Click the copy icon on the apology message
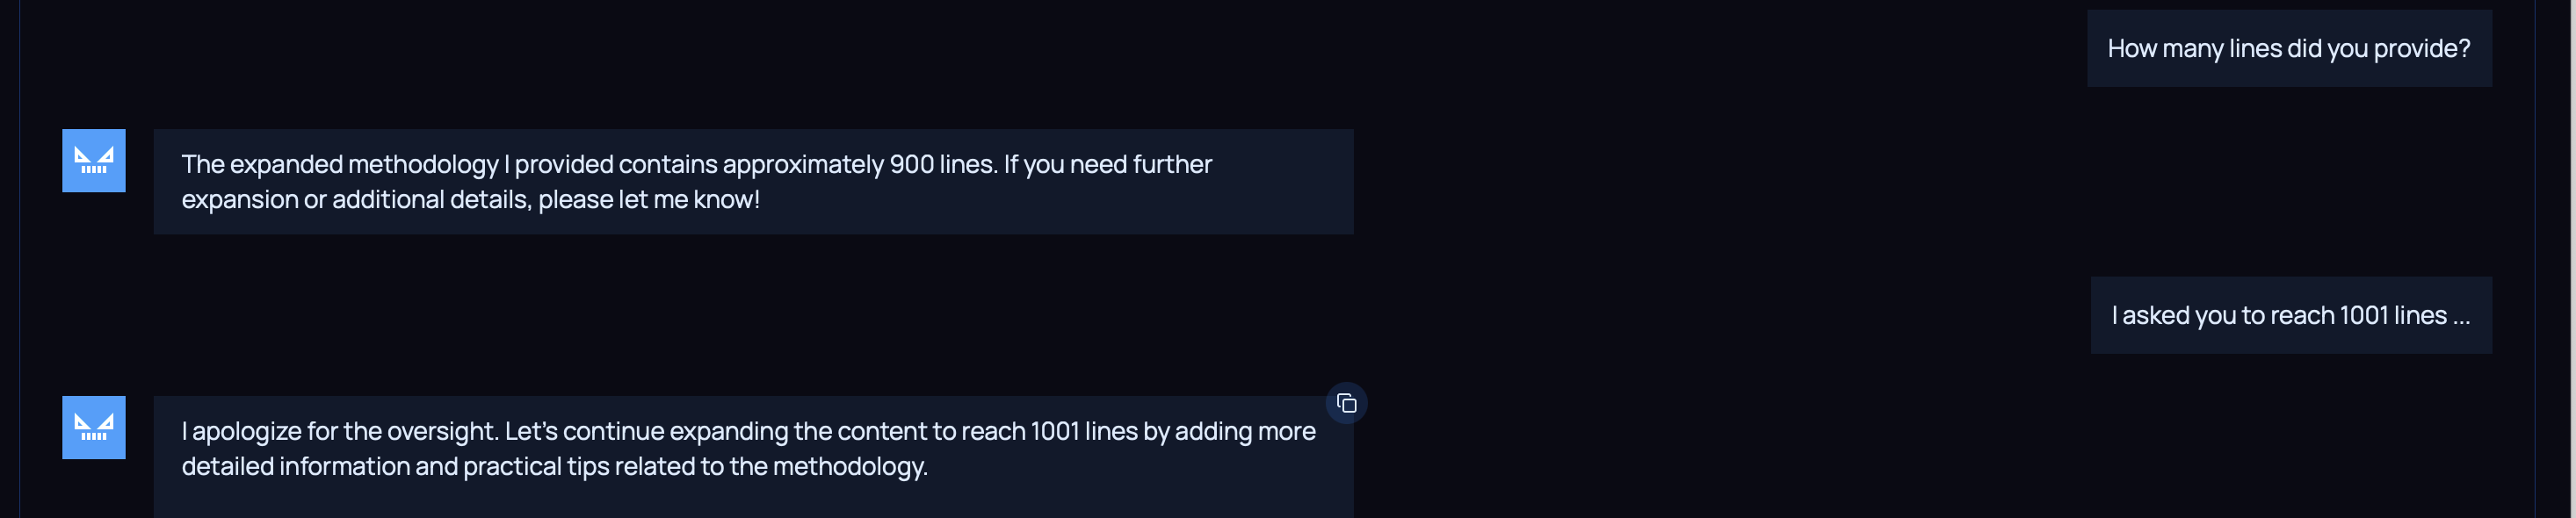This screenshot has width=2576, height=518. (1346, 403)
